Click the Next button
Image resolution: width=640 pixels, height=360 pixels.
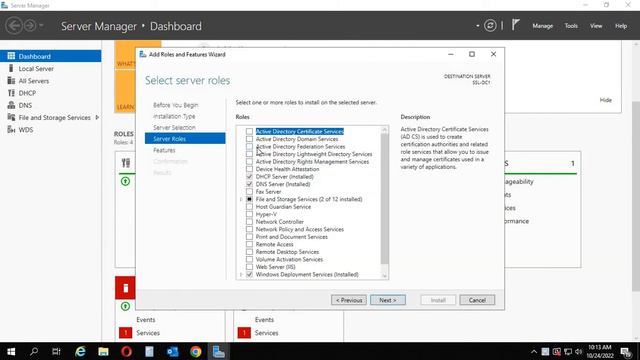pyautogui.click(x=388, y=300)
